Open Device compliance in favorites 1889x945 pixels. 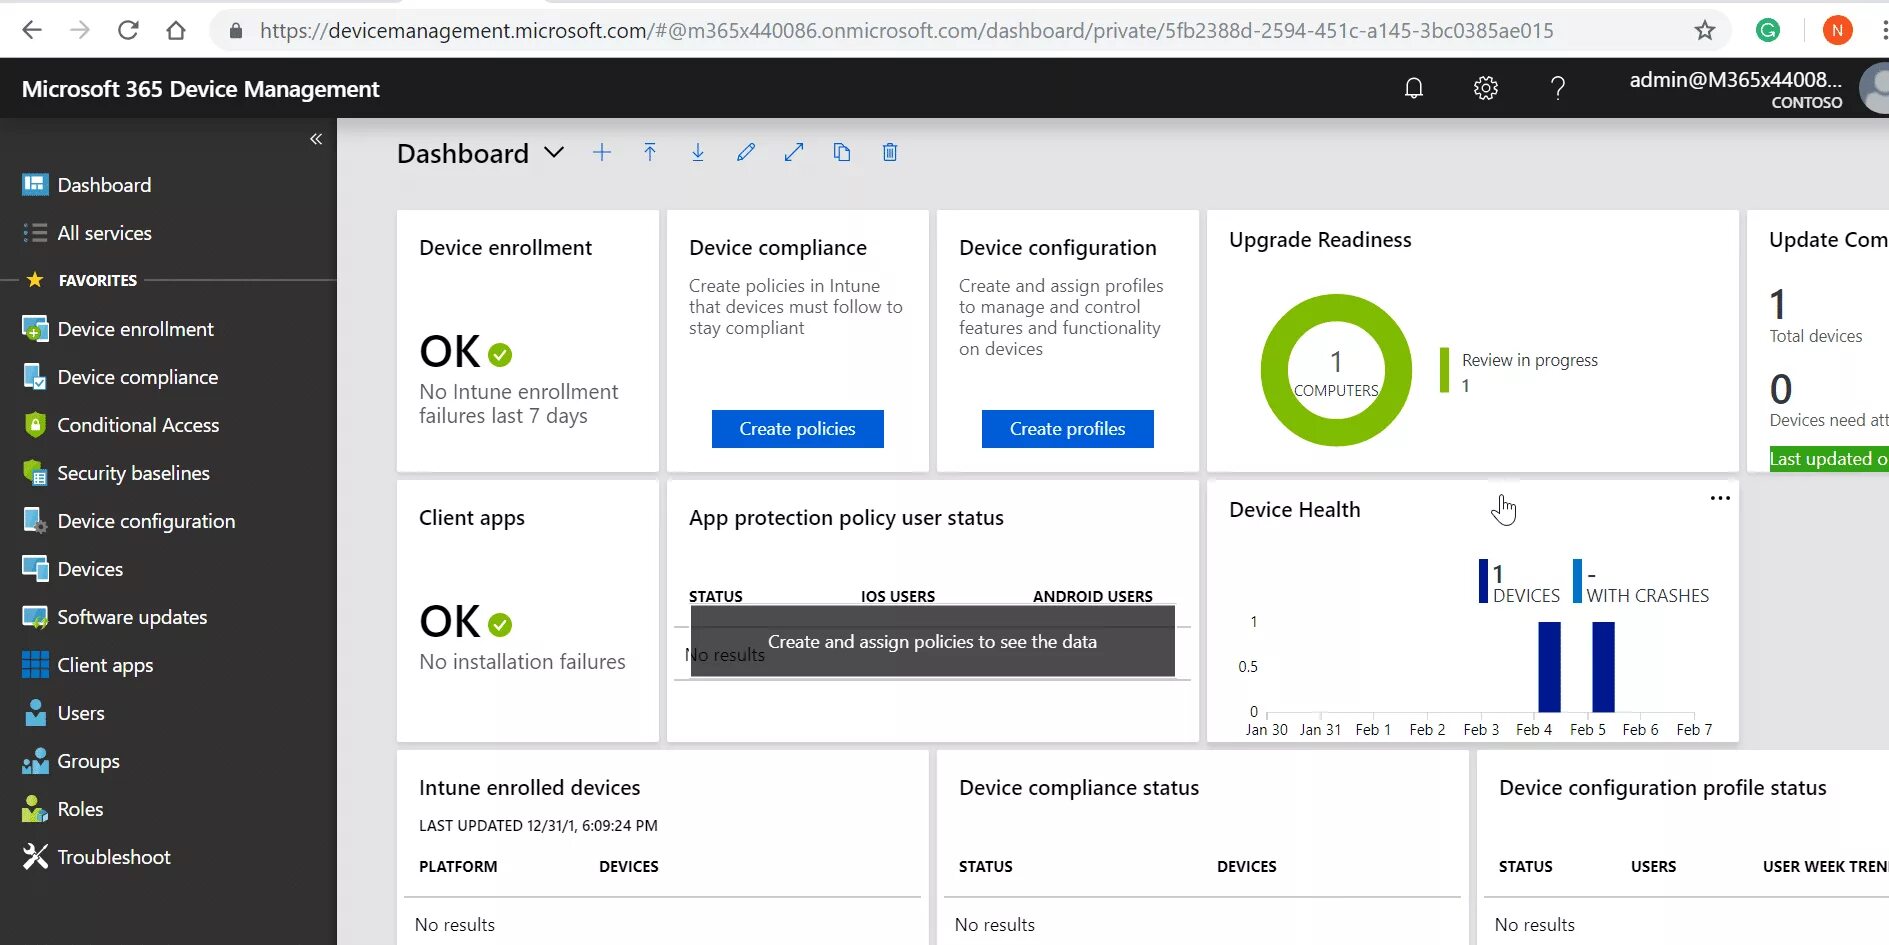pyautogui.click(x=138, y=377)
